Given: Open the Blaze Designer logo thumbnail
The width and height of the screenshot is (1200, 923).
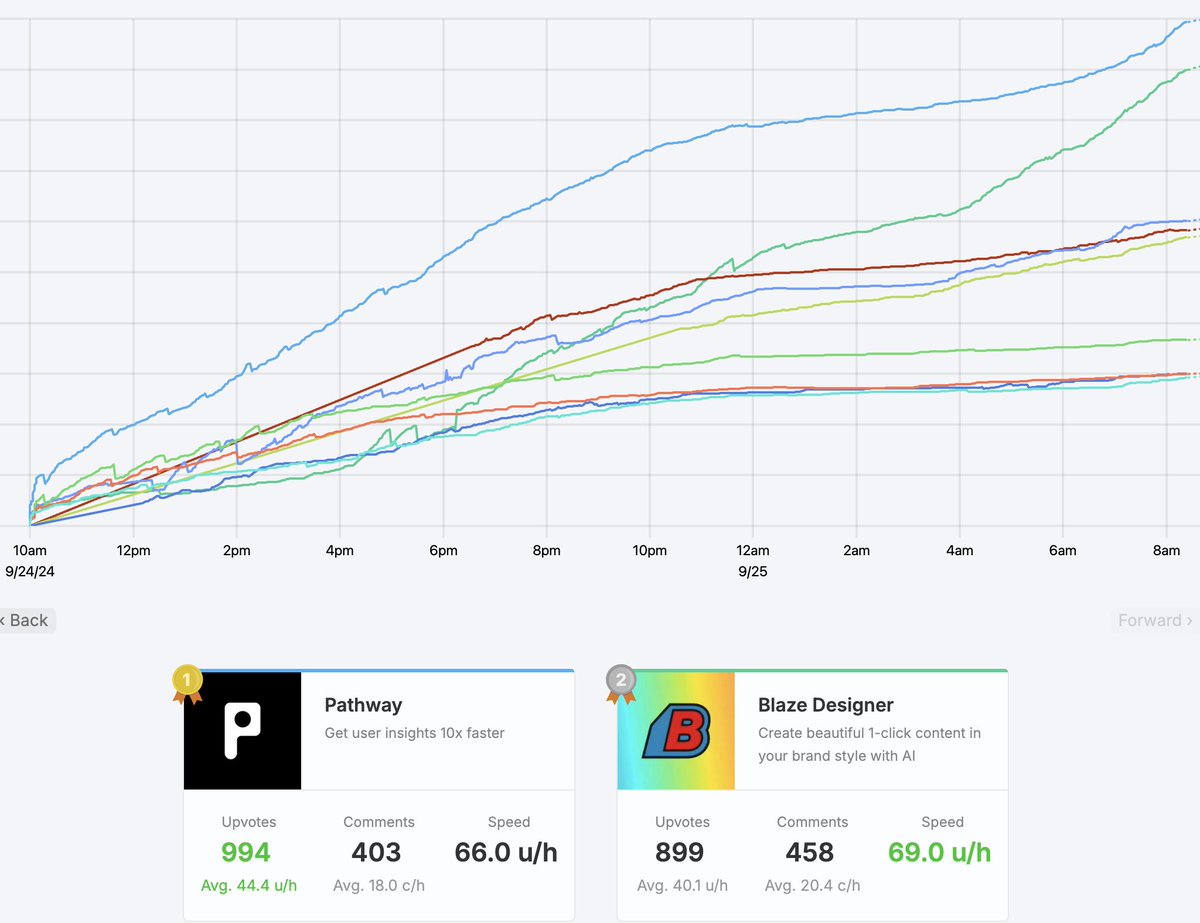Looking at the screenshot, I should pos(676,731).
